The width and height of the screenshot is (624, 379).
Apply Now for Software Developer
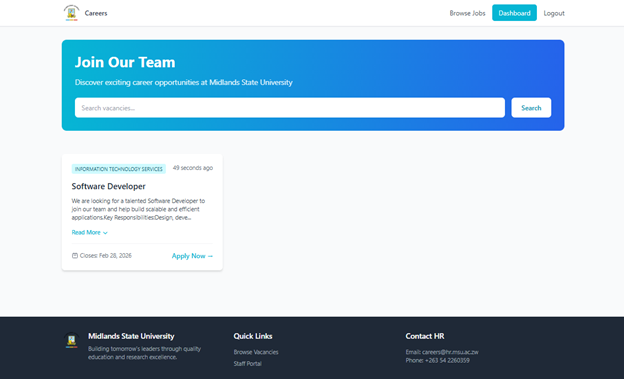coord(192,256)
